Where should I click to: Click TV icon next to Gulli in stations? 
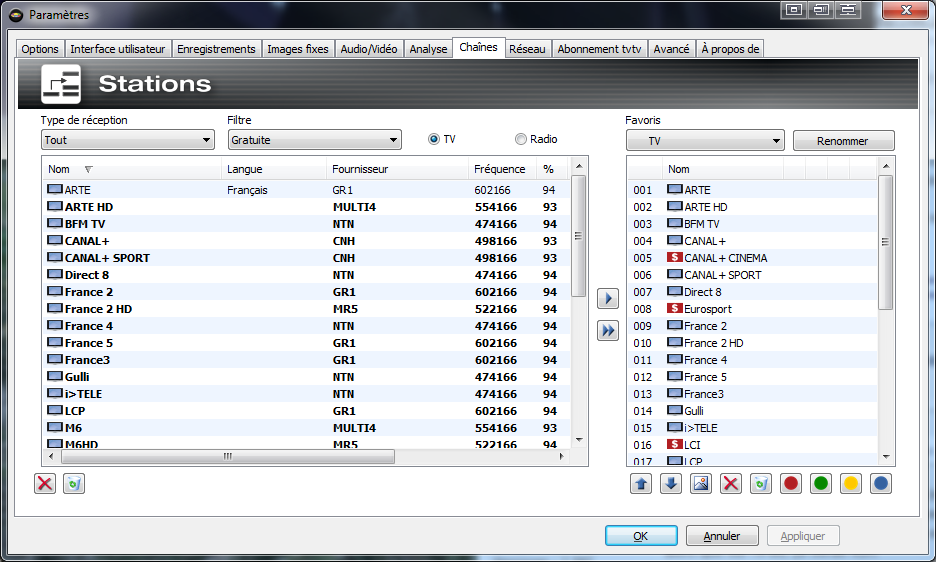pos(55,376)
